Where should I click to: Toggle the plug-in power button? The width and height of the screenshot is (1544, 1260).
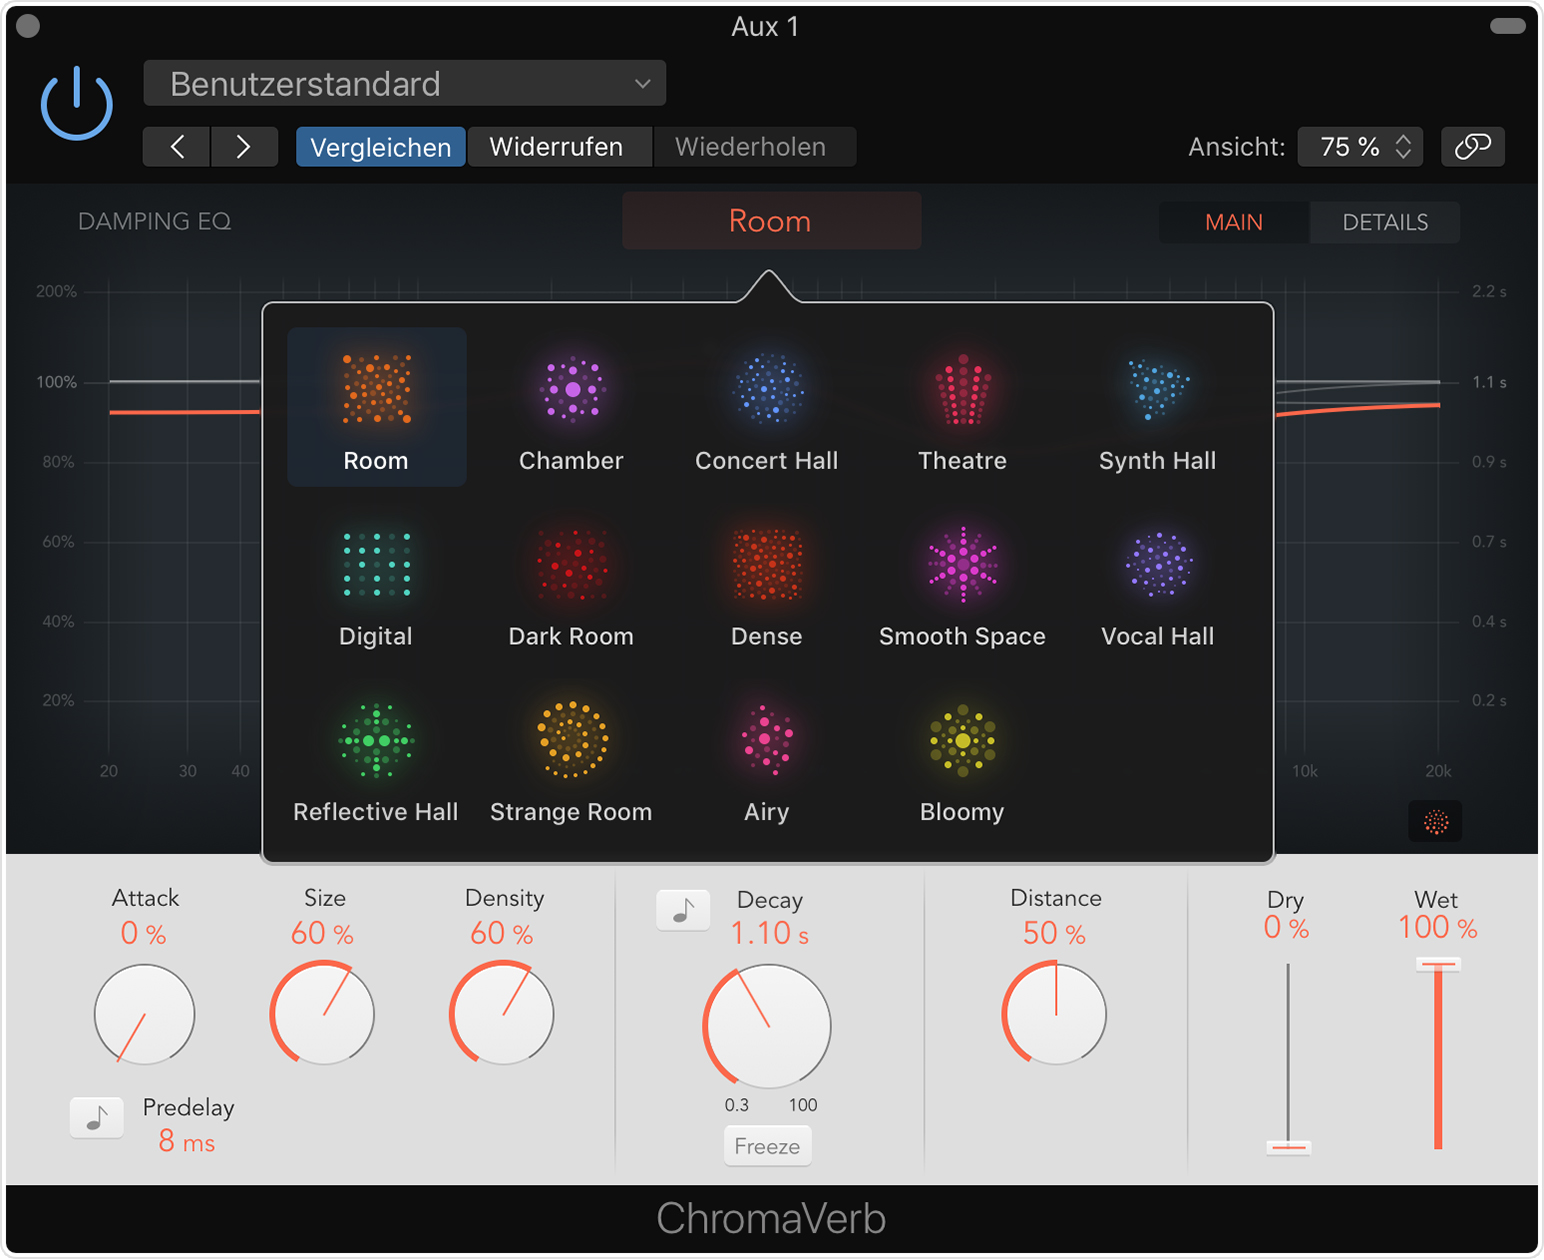tap(77, 103)
